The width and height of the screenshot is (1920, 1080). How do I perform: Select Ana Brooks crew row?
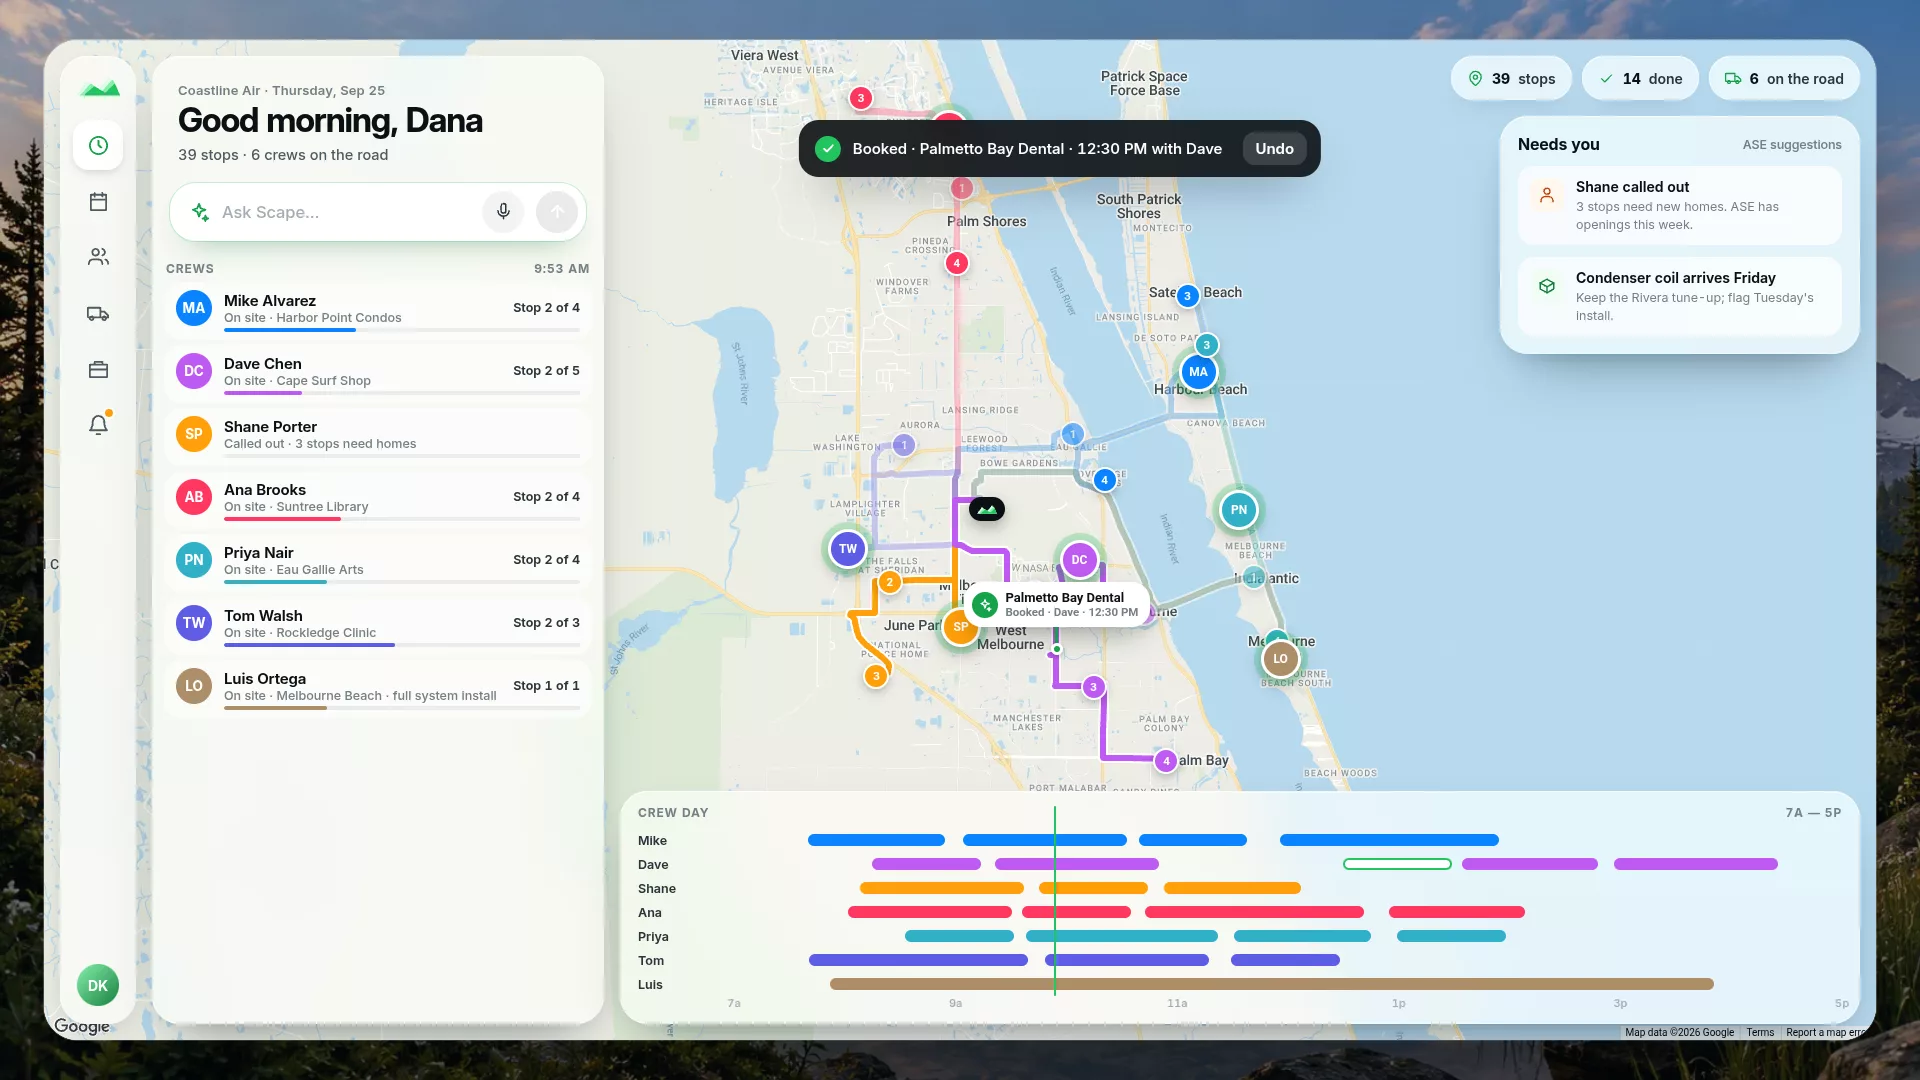[x=378, y=498]
